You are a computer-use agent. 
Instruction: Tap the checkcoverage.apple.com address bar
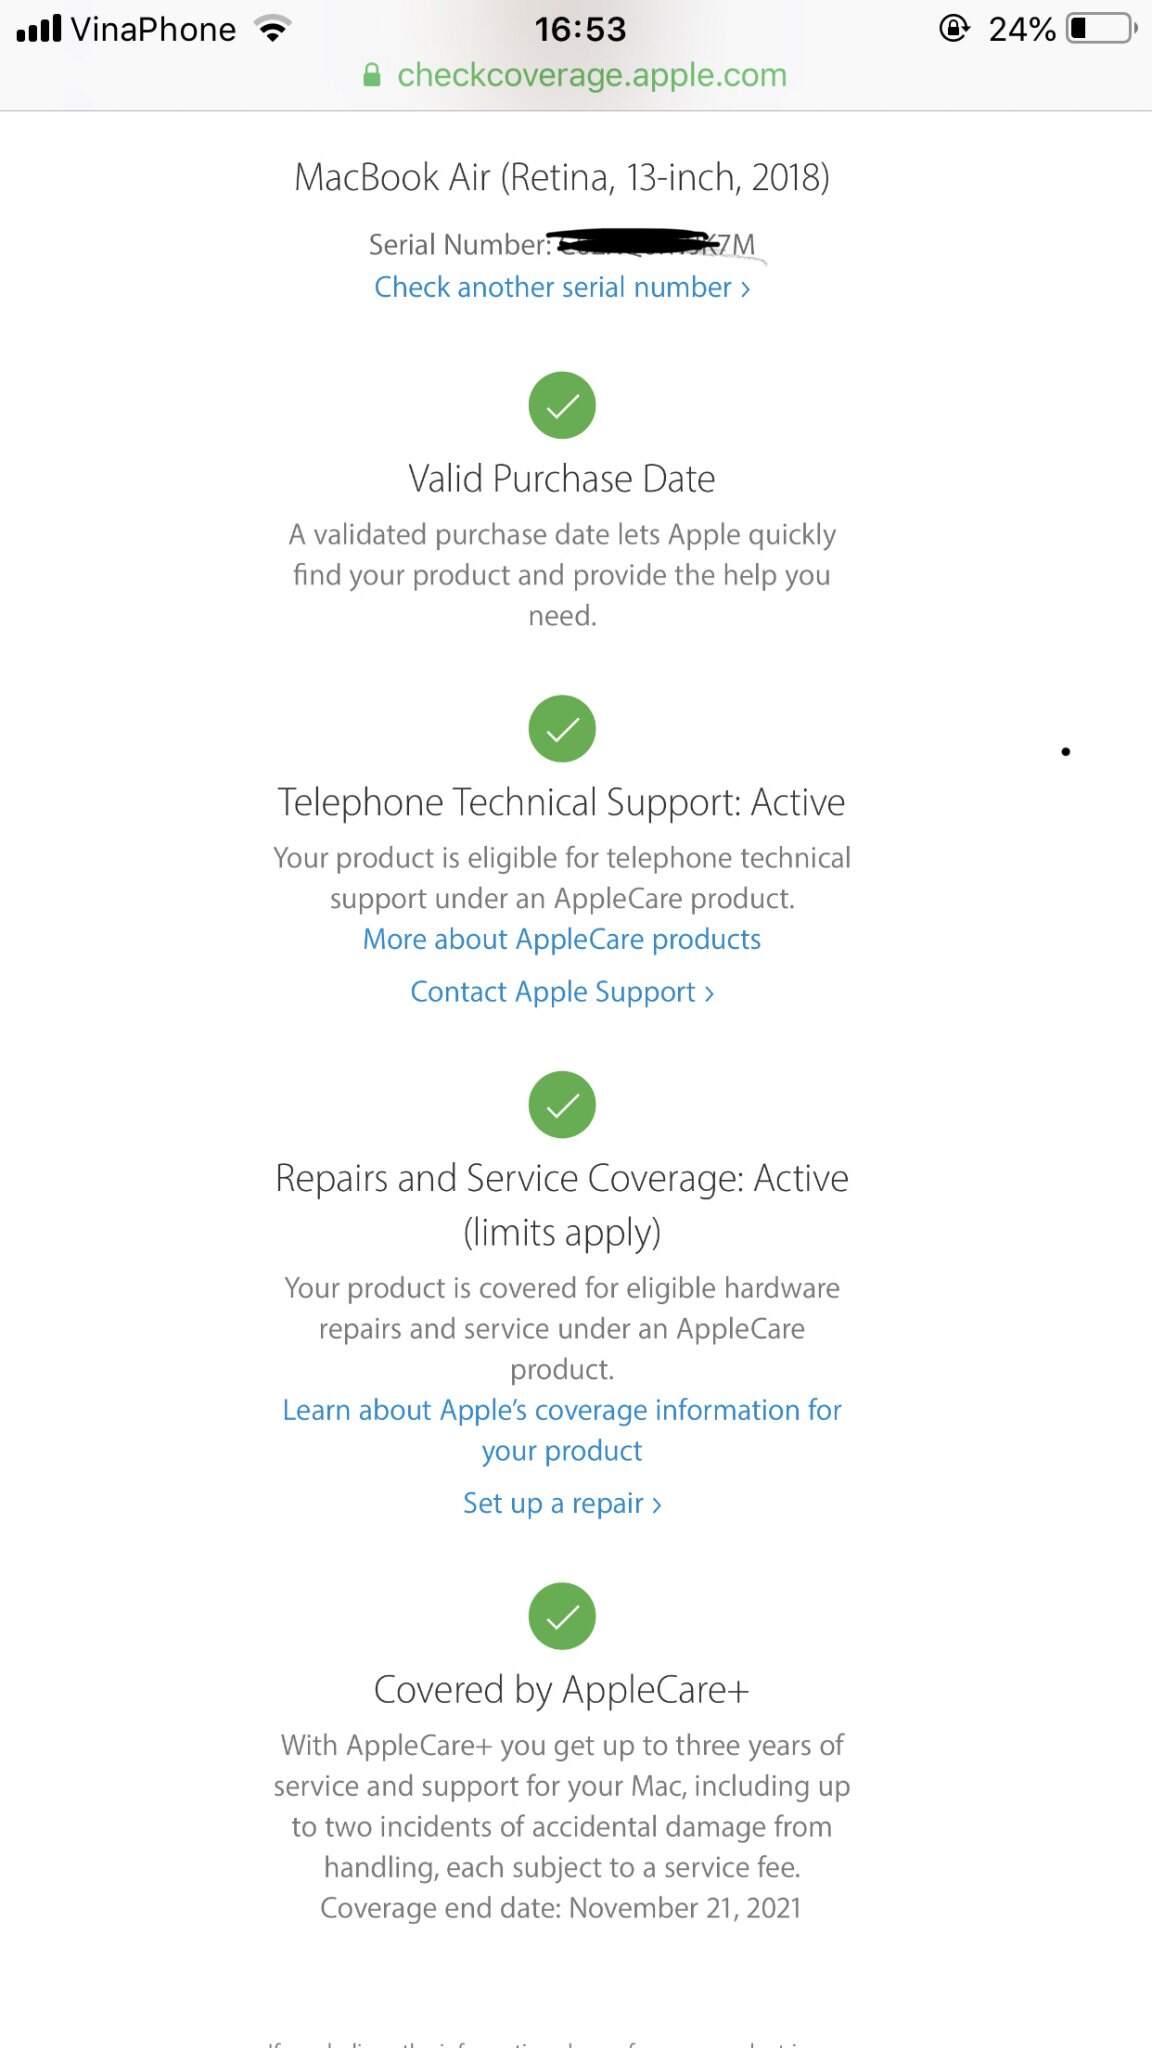point(591,76)
